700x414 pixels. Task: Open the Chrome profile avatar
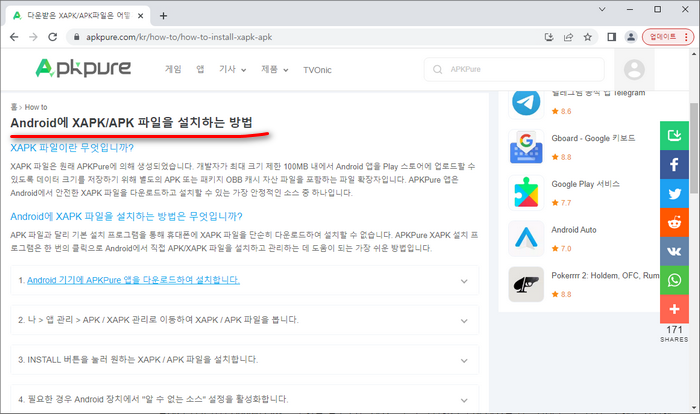pyautogui.click(x=631, y=37)
